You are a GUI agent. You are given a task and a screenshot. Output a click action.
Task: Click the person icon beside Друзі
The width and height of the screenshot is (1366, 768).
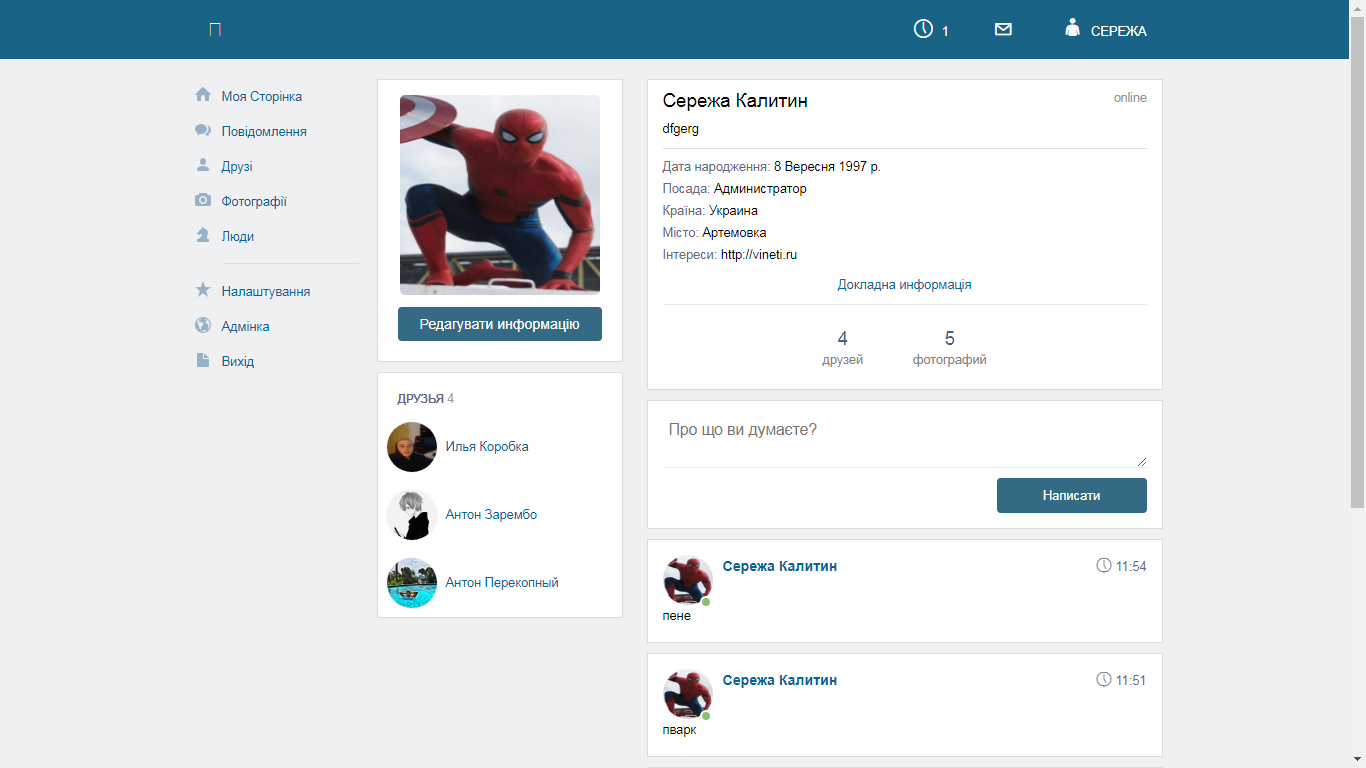203,165
